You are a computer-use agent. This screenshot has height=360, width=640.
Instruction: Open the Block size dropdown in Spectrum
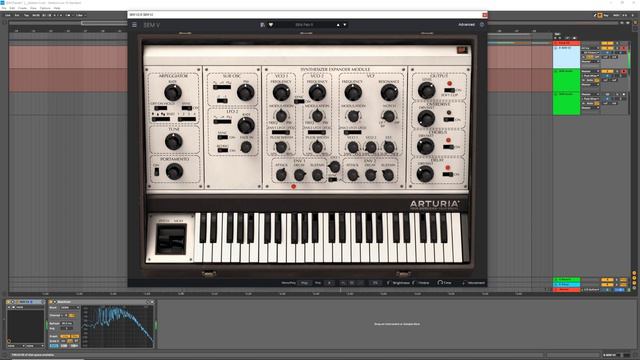[69, 308]
